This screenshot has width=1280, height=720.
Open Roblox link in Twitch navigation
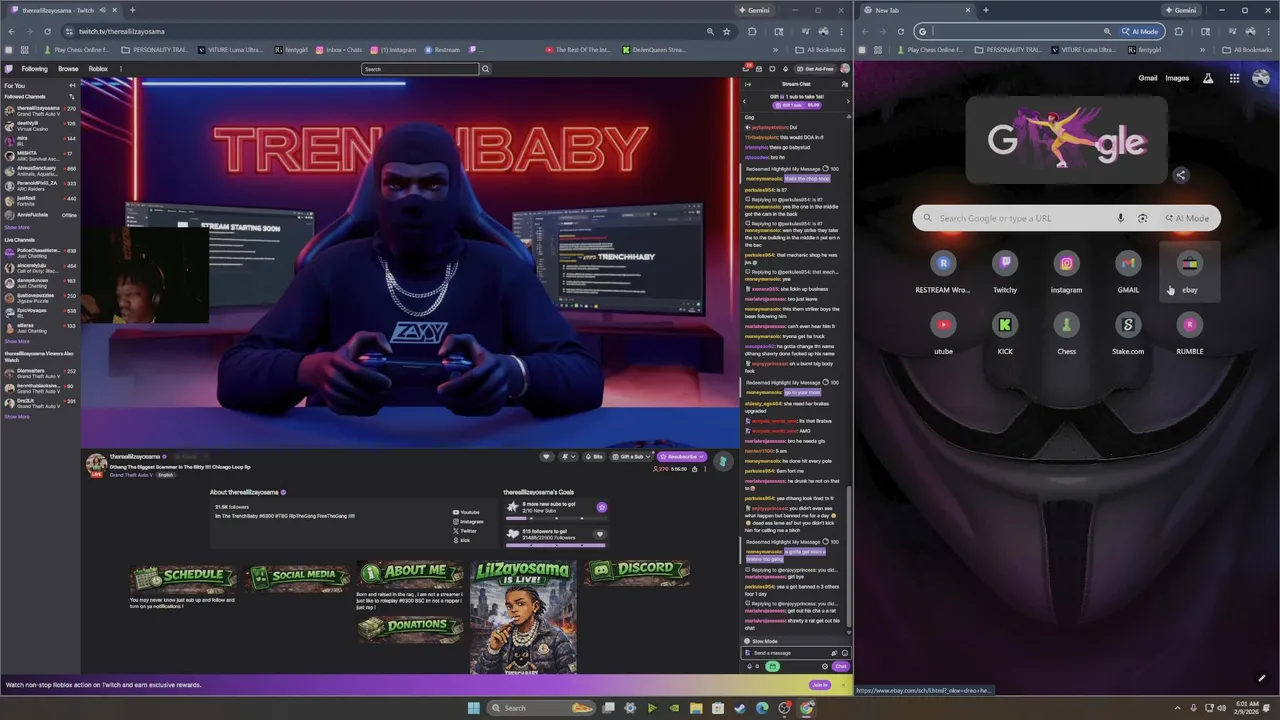pos(98,69)
